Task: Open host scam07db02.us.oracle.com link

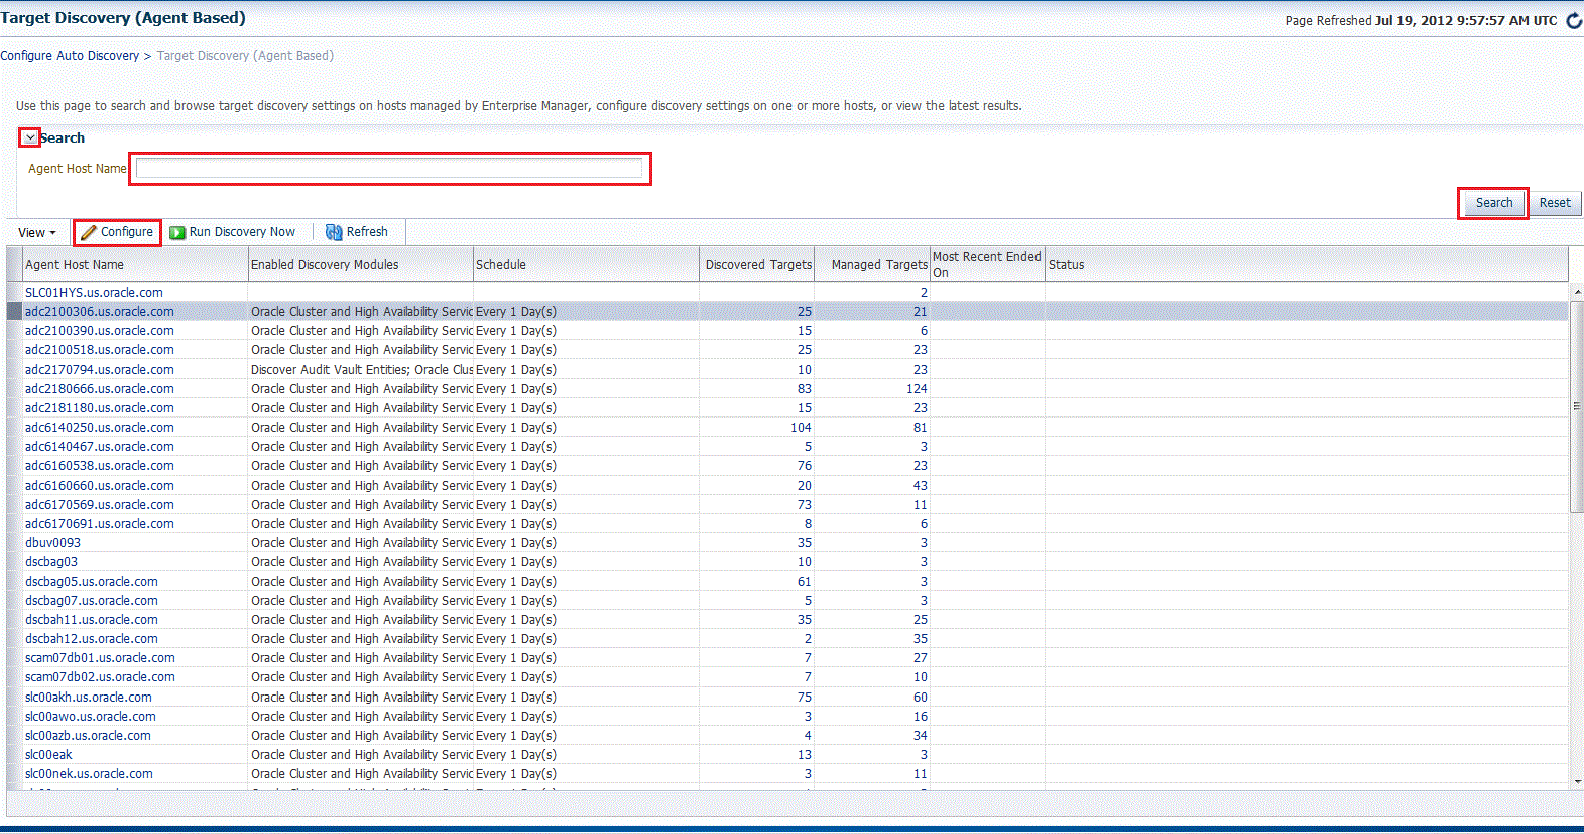Action: [x=100, y=677]
